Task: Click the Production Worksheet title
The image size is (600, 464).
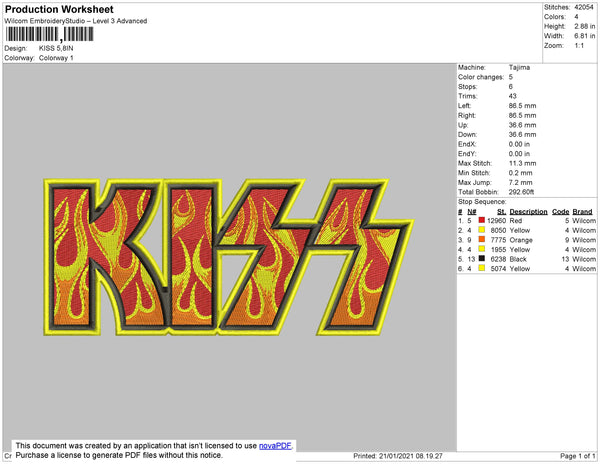Action: coord(59,9)
